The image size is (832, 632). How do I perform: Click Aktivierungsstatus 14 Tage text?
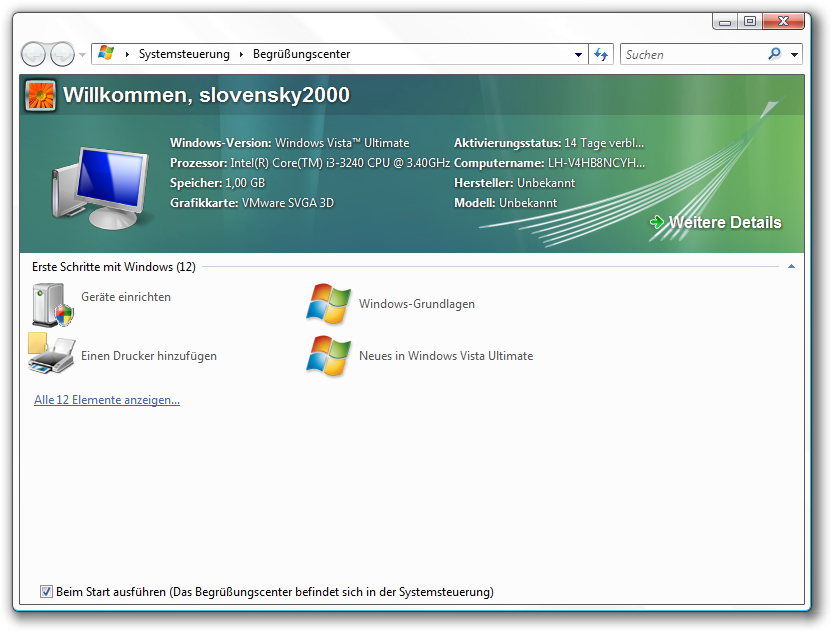pyautogui.click(x=549, y=143)
